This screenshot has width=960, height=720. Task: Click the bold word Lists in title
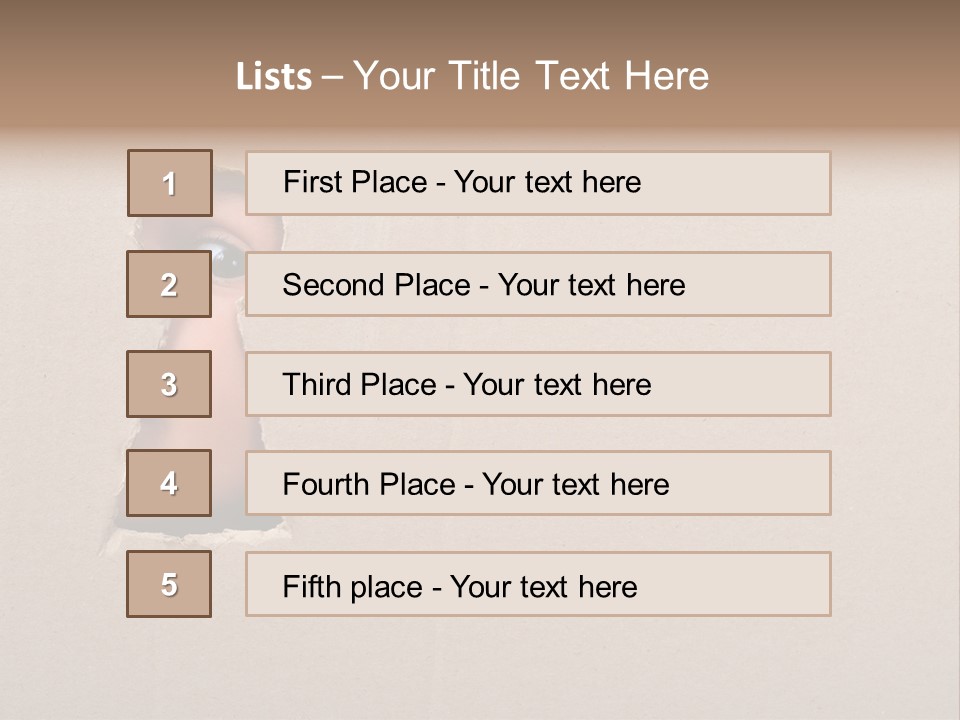(x=274, y=77)
